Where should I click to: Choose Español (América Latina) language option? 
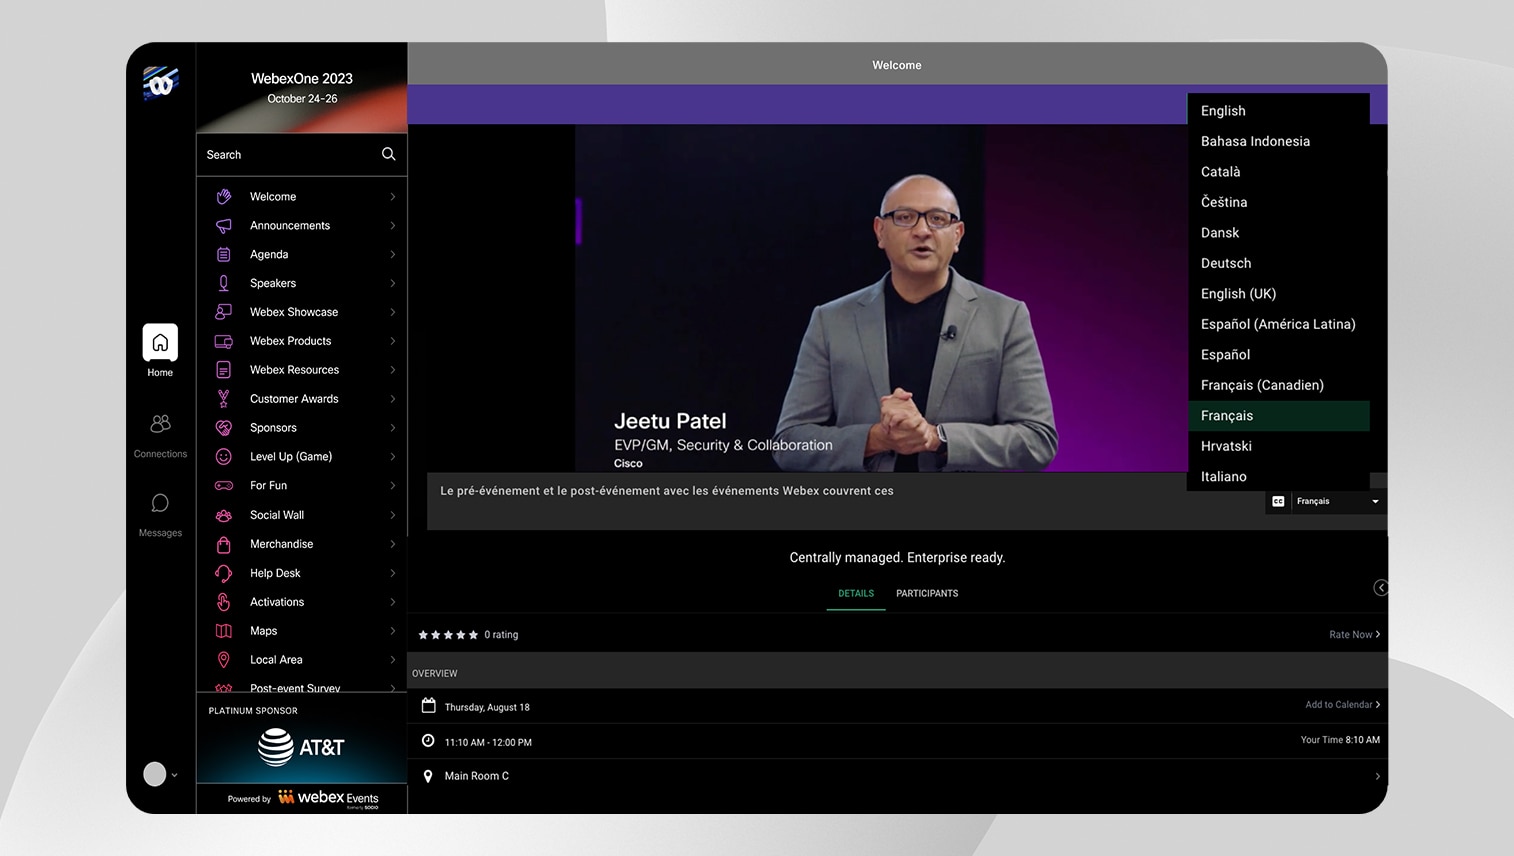1278,324
